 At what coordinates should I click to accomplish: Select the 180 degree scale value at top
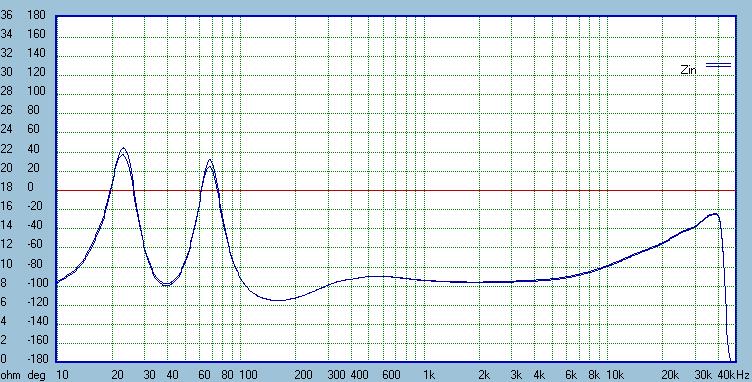pyautogui.click(x=36, y=15)
